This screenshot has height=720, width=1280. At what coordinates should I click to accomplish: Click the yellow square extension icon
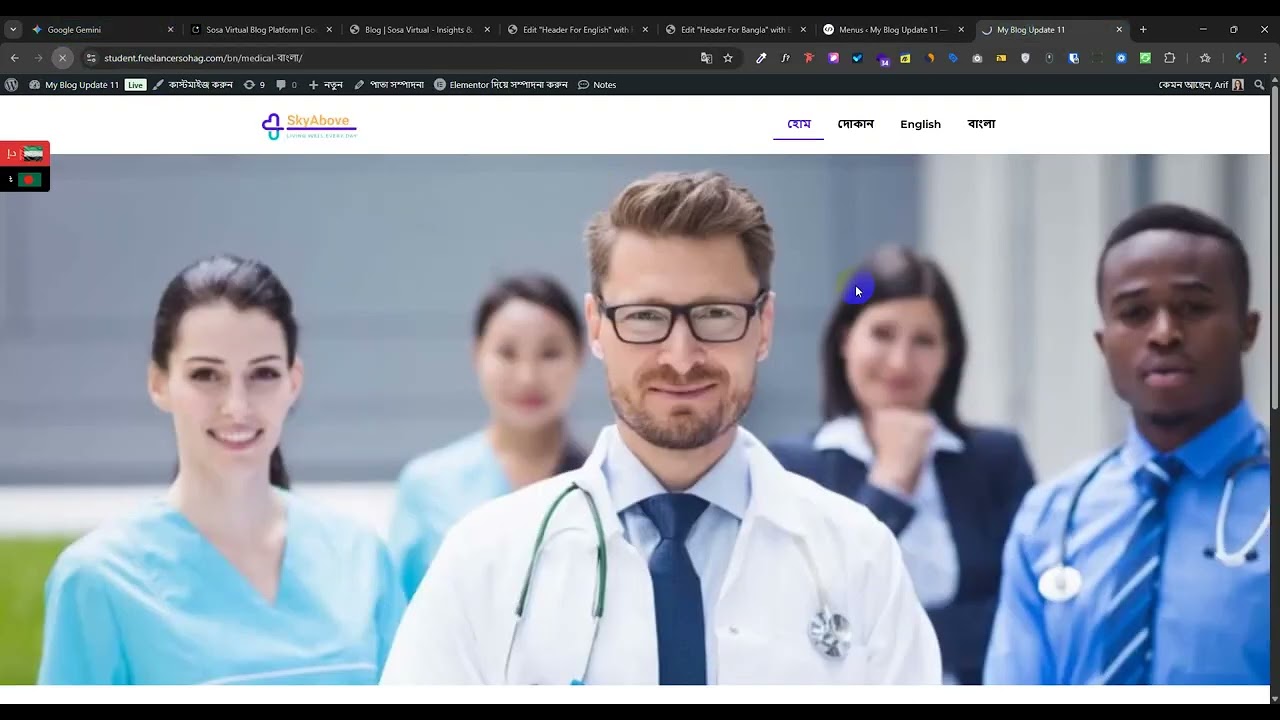[905, 58]
